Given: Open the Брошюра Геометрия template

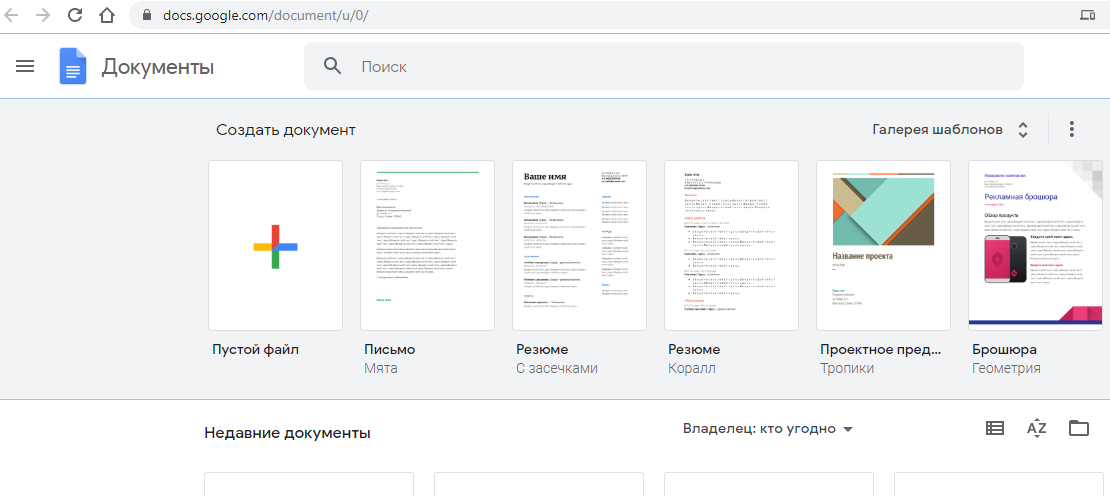Looking at the screenshot, I should (1035, 245).
